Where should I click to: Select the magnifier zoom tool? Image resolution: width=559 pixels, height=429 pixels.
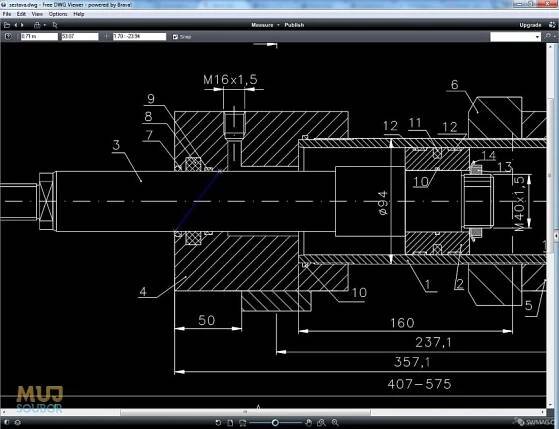tap(335, 423)
